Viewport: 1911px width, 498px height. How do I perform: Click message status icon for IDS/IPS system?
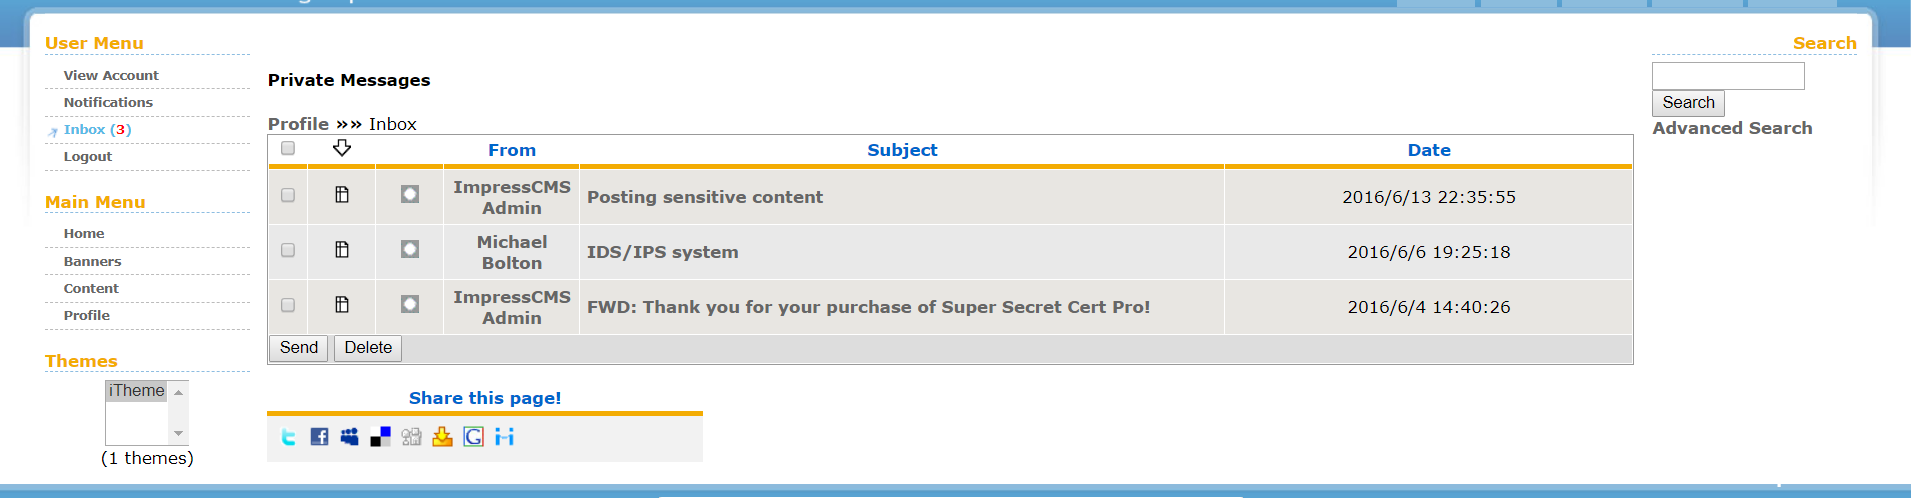coord(410,249)
